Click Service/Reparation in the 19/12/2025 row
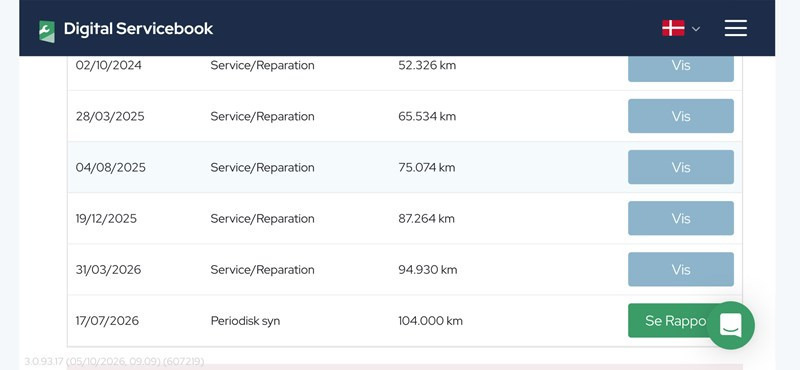This screenshot has height=370, width=800. (x=262, y=218)
